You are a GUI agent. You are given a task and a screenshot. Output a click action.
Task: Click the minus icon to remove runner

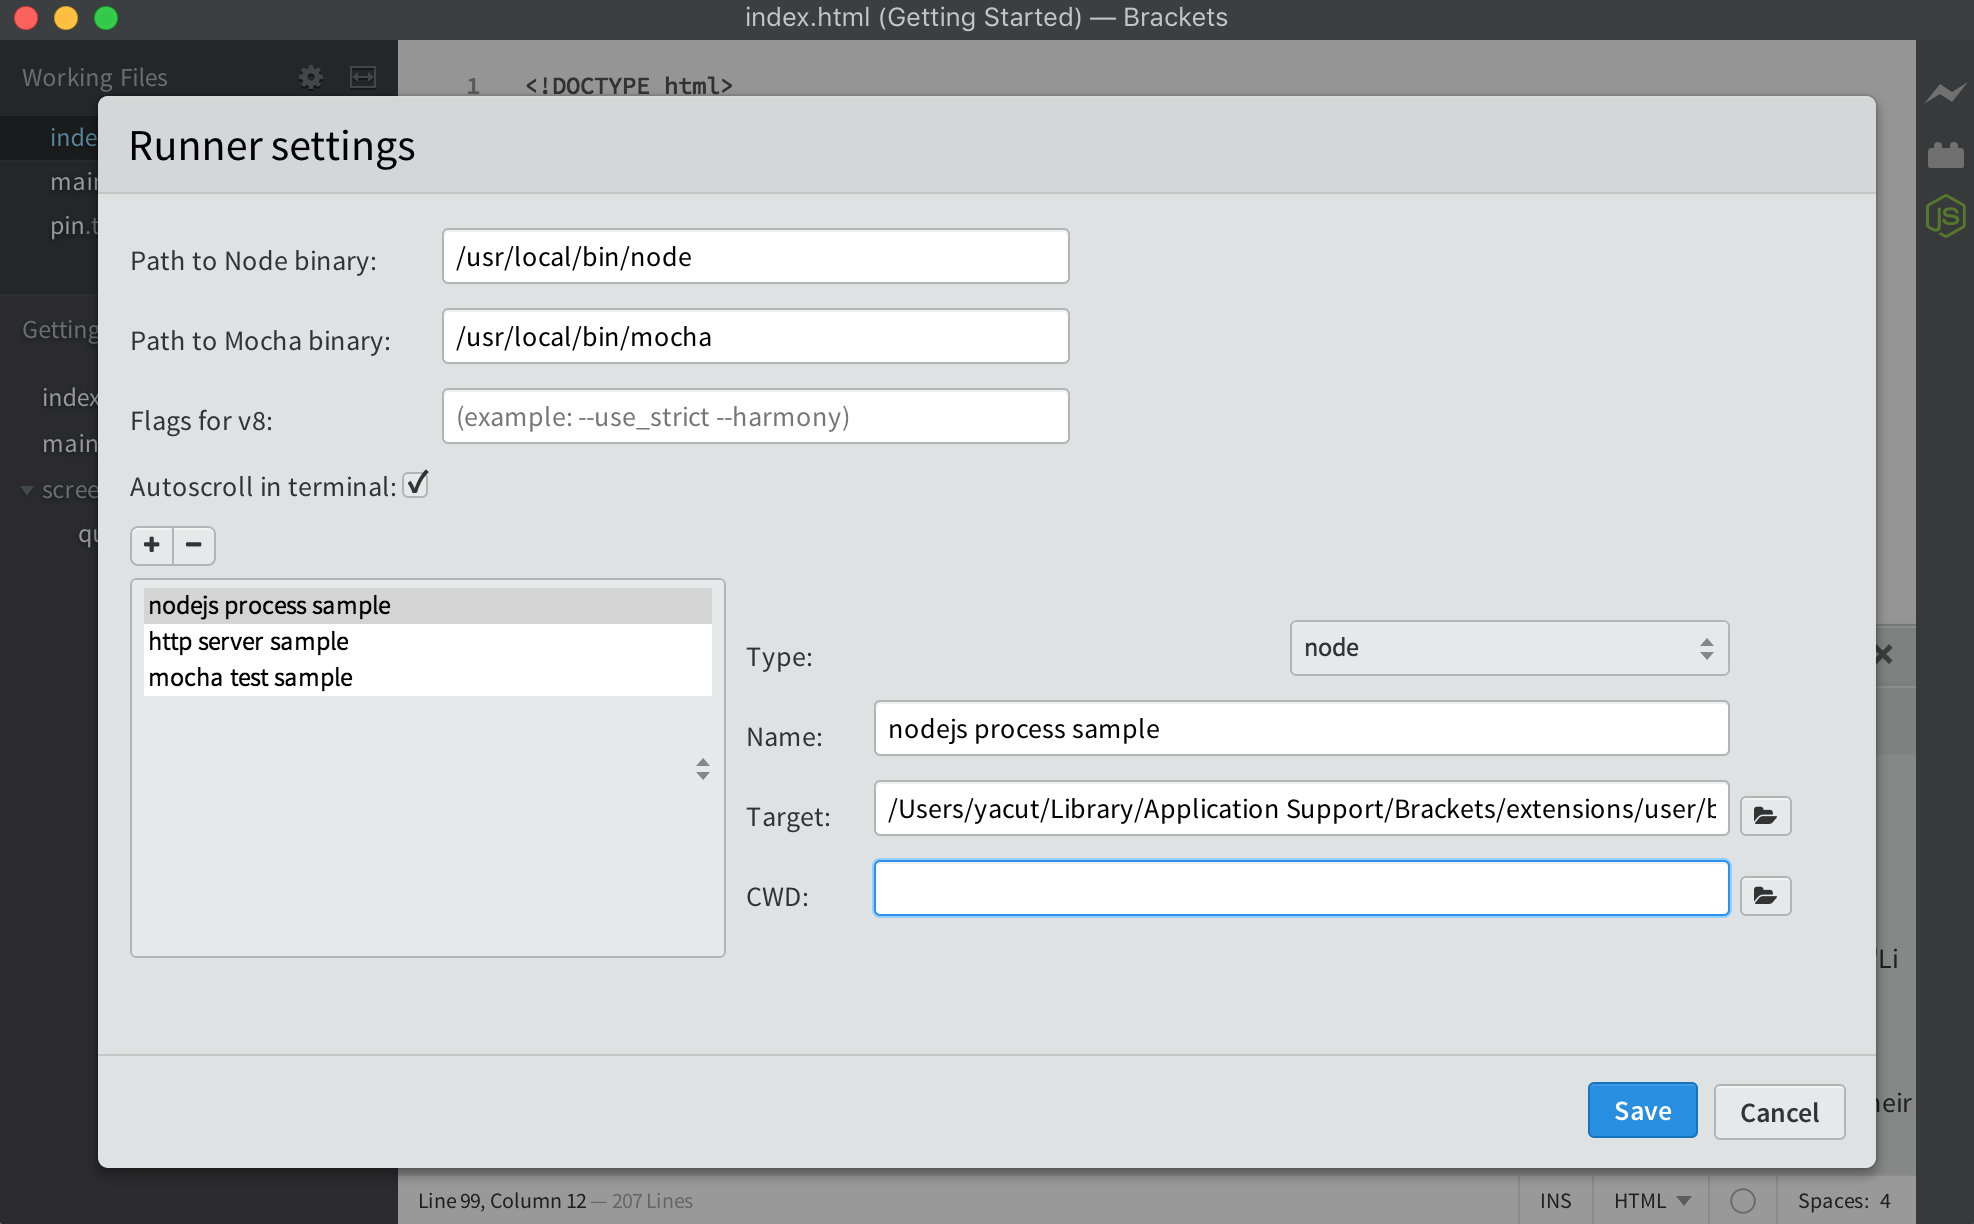(x=194, y=545)
